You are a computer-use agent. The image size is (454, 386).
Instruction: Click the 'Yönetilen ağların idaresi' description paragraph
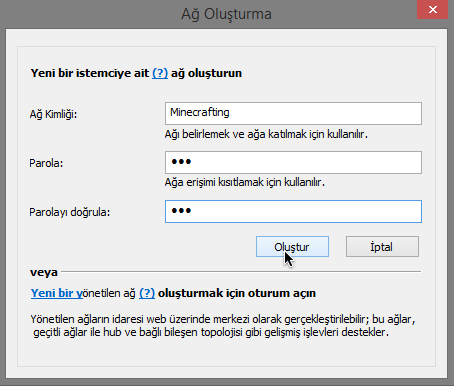(x=223, y=326)
